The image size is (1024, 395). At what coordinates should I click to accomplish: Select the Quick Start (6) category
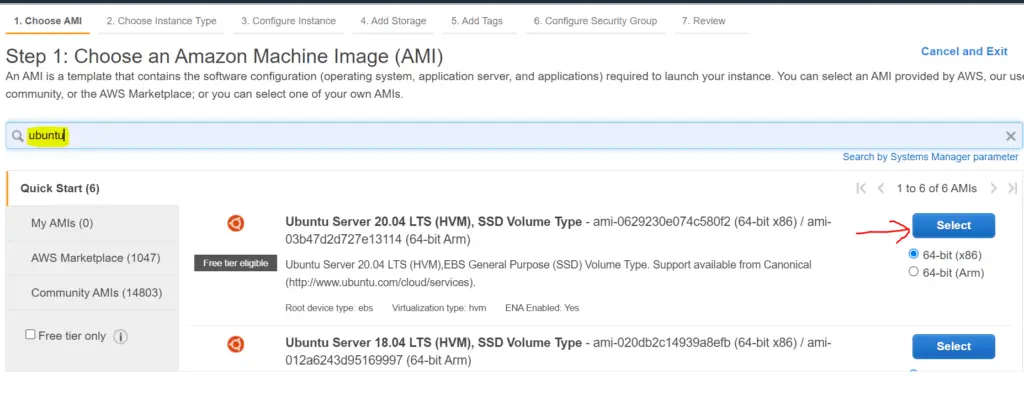(92, 189)
